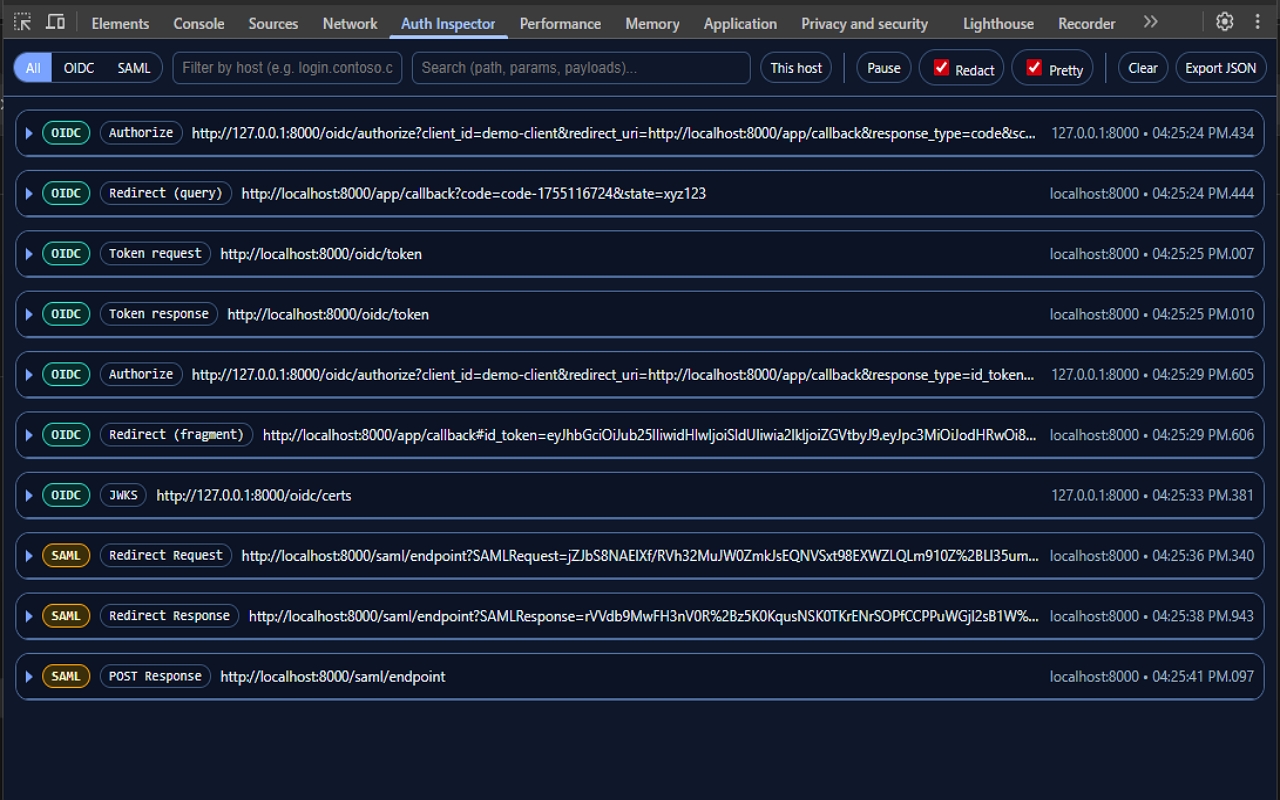Screen dimensions: 1280x800
Task: Open the three-dot customize DevTools menu
Action: [x=1257, y=21]
